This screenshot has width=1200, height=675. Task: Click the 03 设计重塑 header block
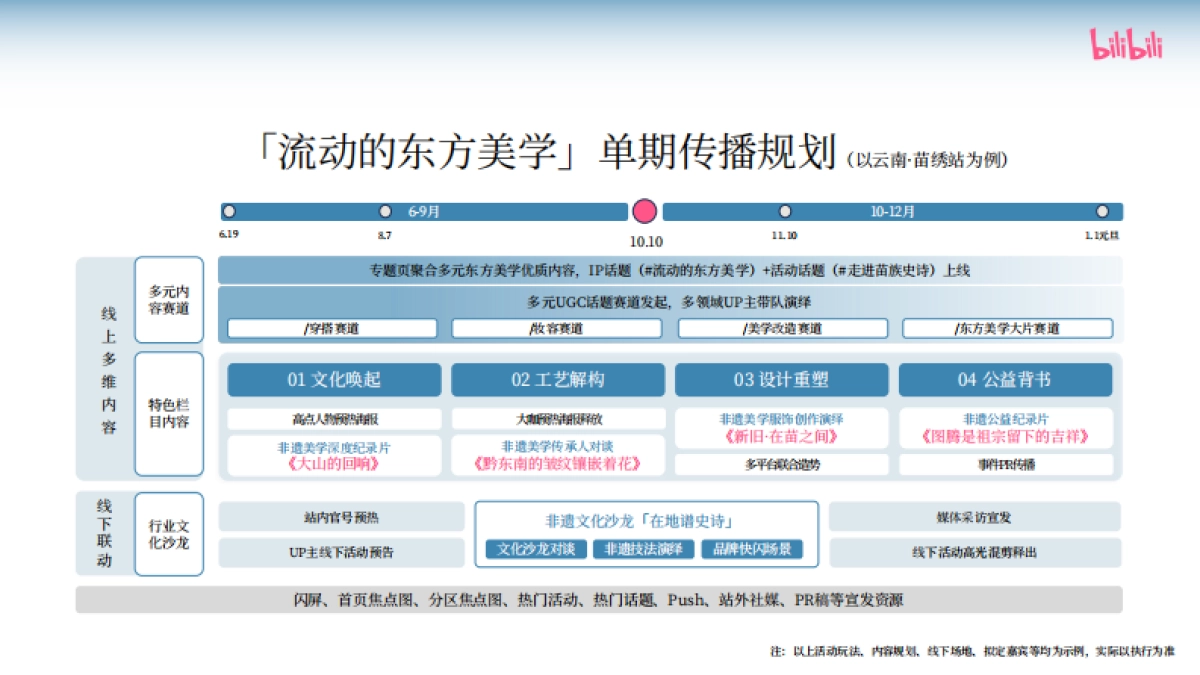(x=782, y=380)
